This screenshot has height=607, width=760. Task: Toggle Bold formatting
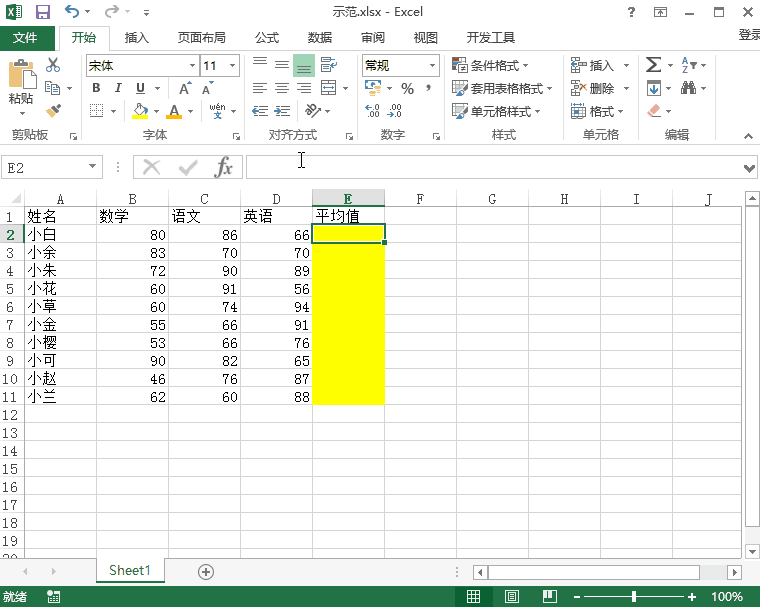(96, 88)
